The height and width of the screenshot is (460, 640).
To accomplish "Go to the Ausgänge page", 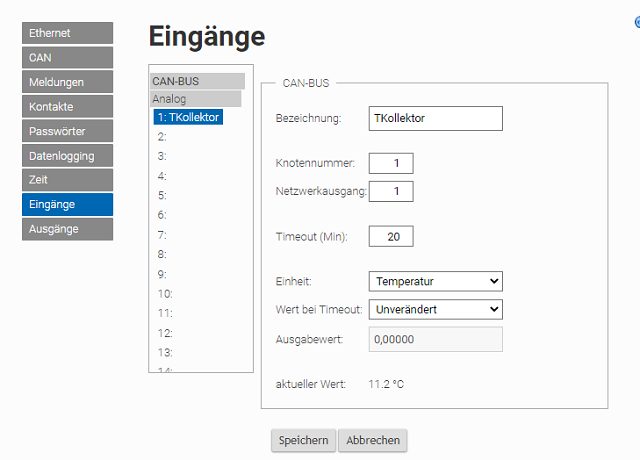I will [x=67, y=229].
